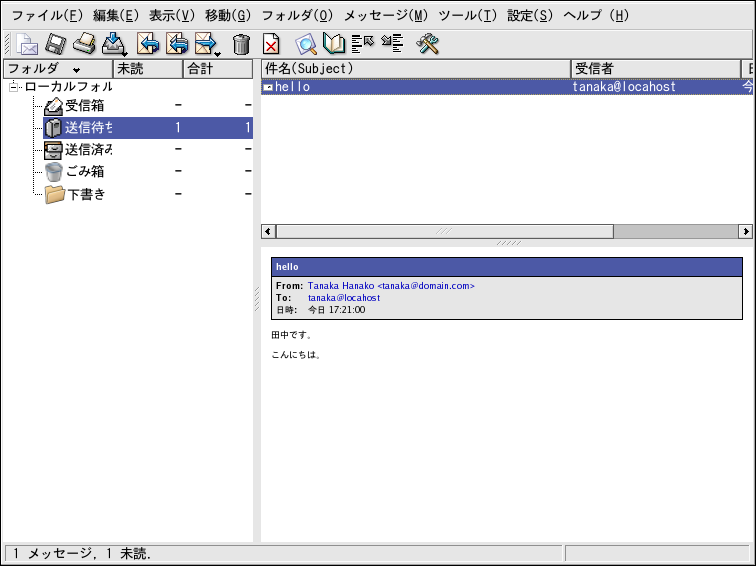Click the reply to sender icon
Image resolution: width=756 pixels, height=566 pixels.
[148, 44]
